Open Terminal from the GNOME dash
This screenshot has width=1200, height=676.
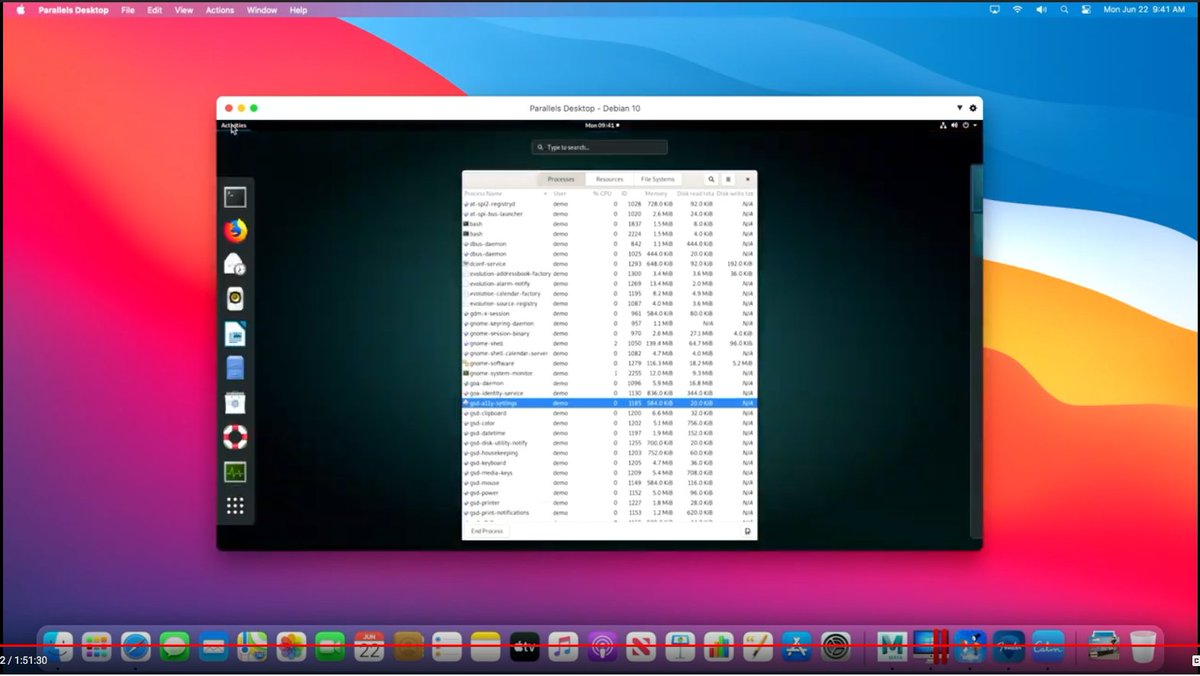coord(235,198)
